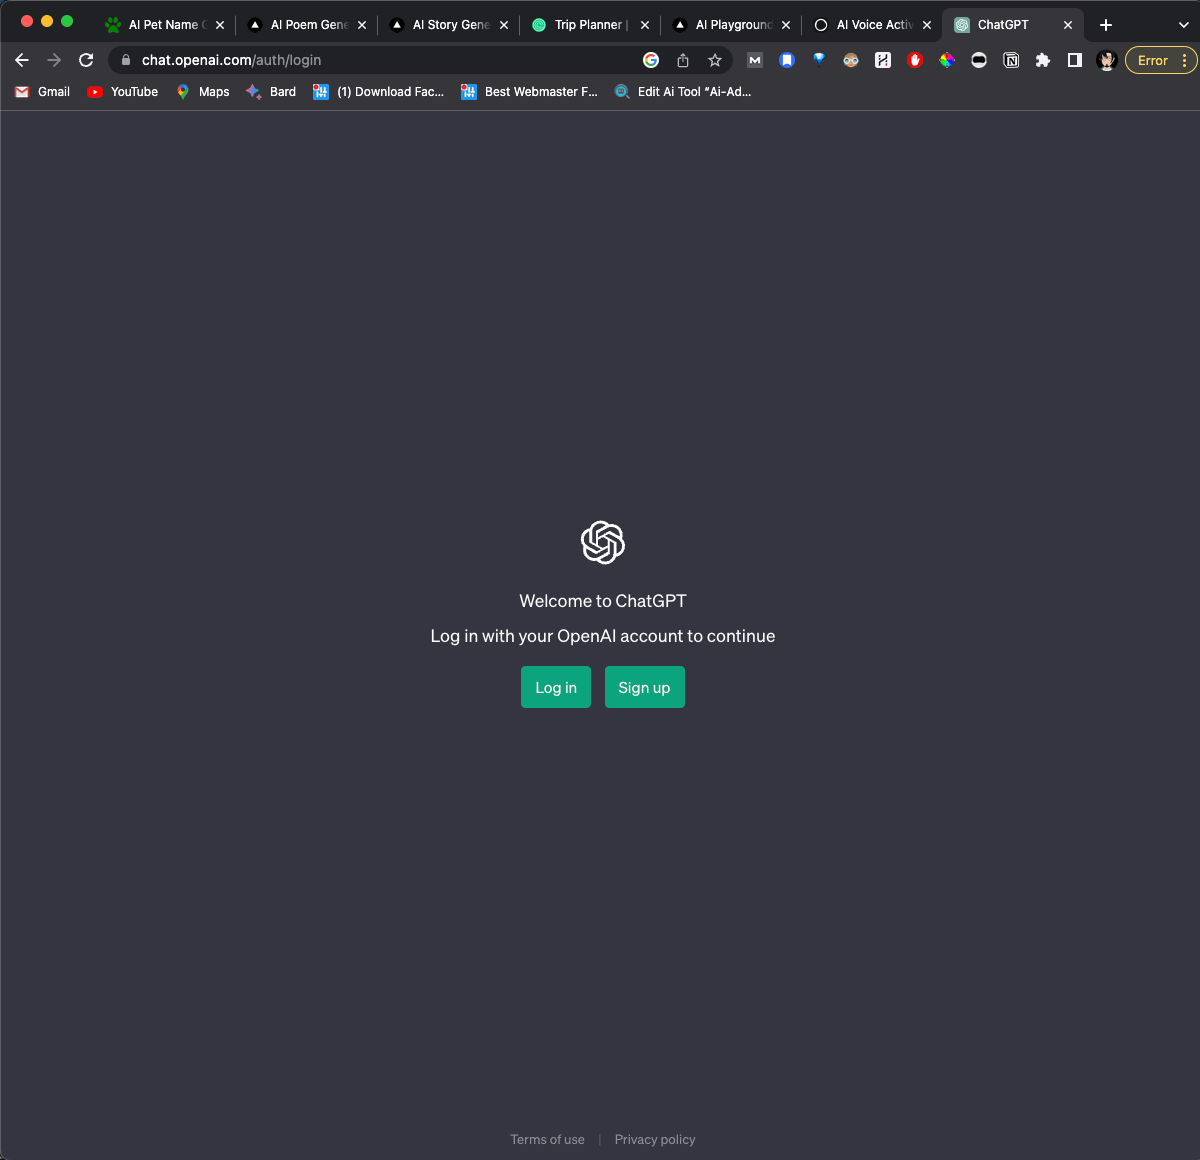Close the Trip Planner tab
The width and height of the screenshot is (1200, 1160).
pyautogui.click(x=645, y=25)
